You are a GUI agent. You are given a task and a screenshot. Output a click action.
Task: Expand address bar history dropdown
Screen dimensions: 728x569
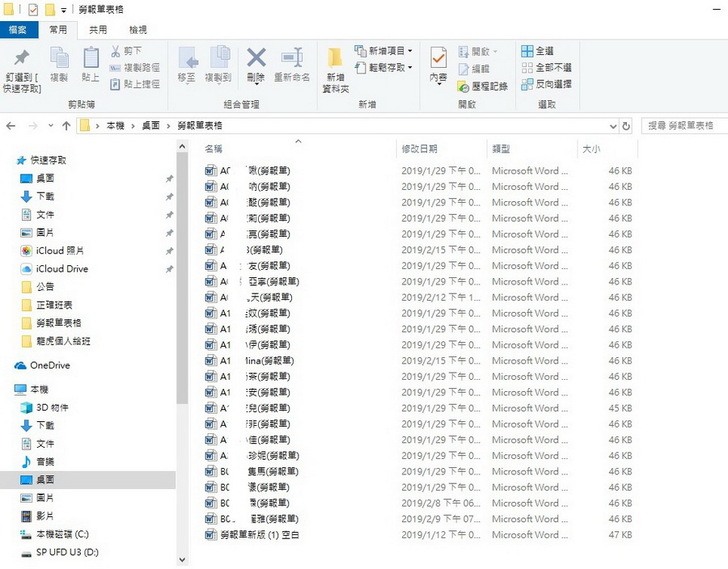point(613,126)
